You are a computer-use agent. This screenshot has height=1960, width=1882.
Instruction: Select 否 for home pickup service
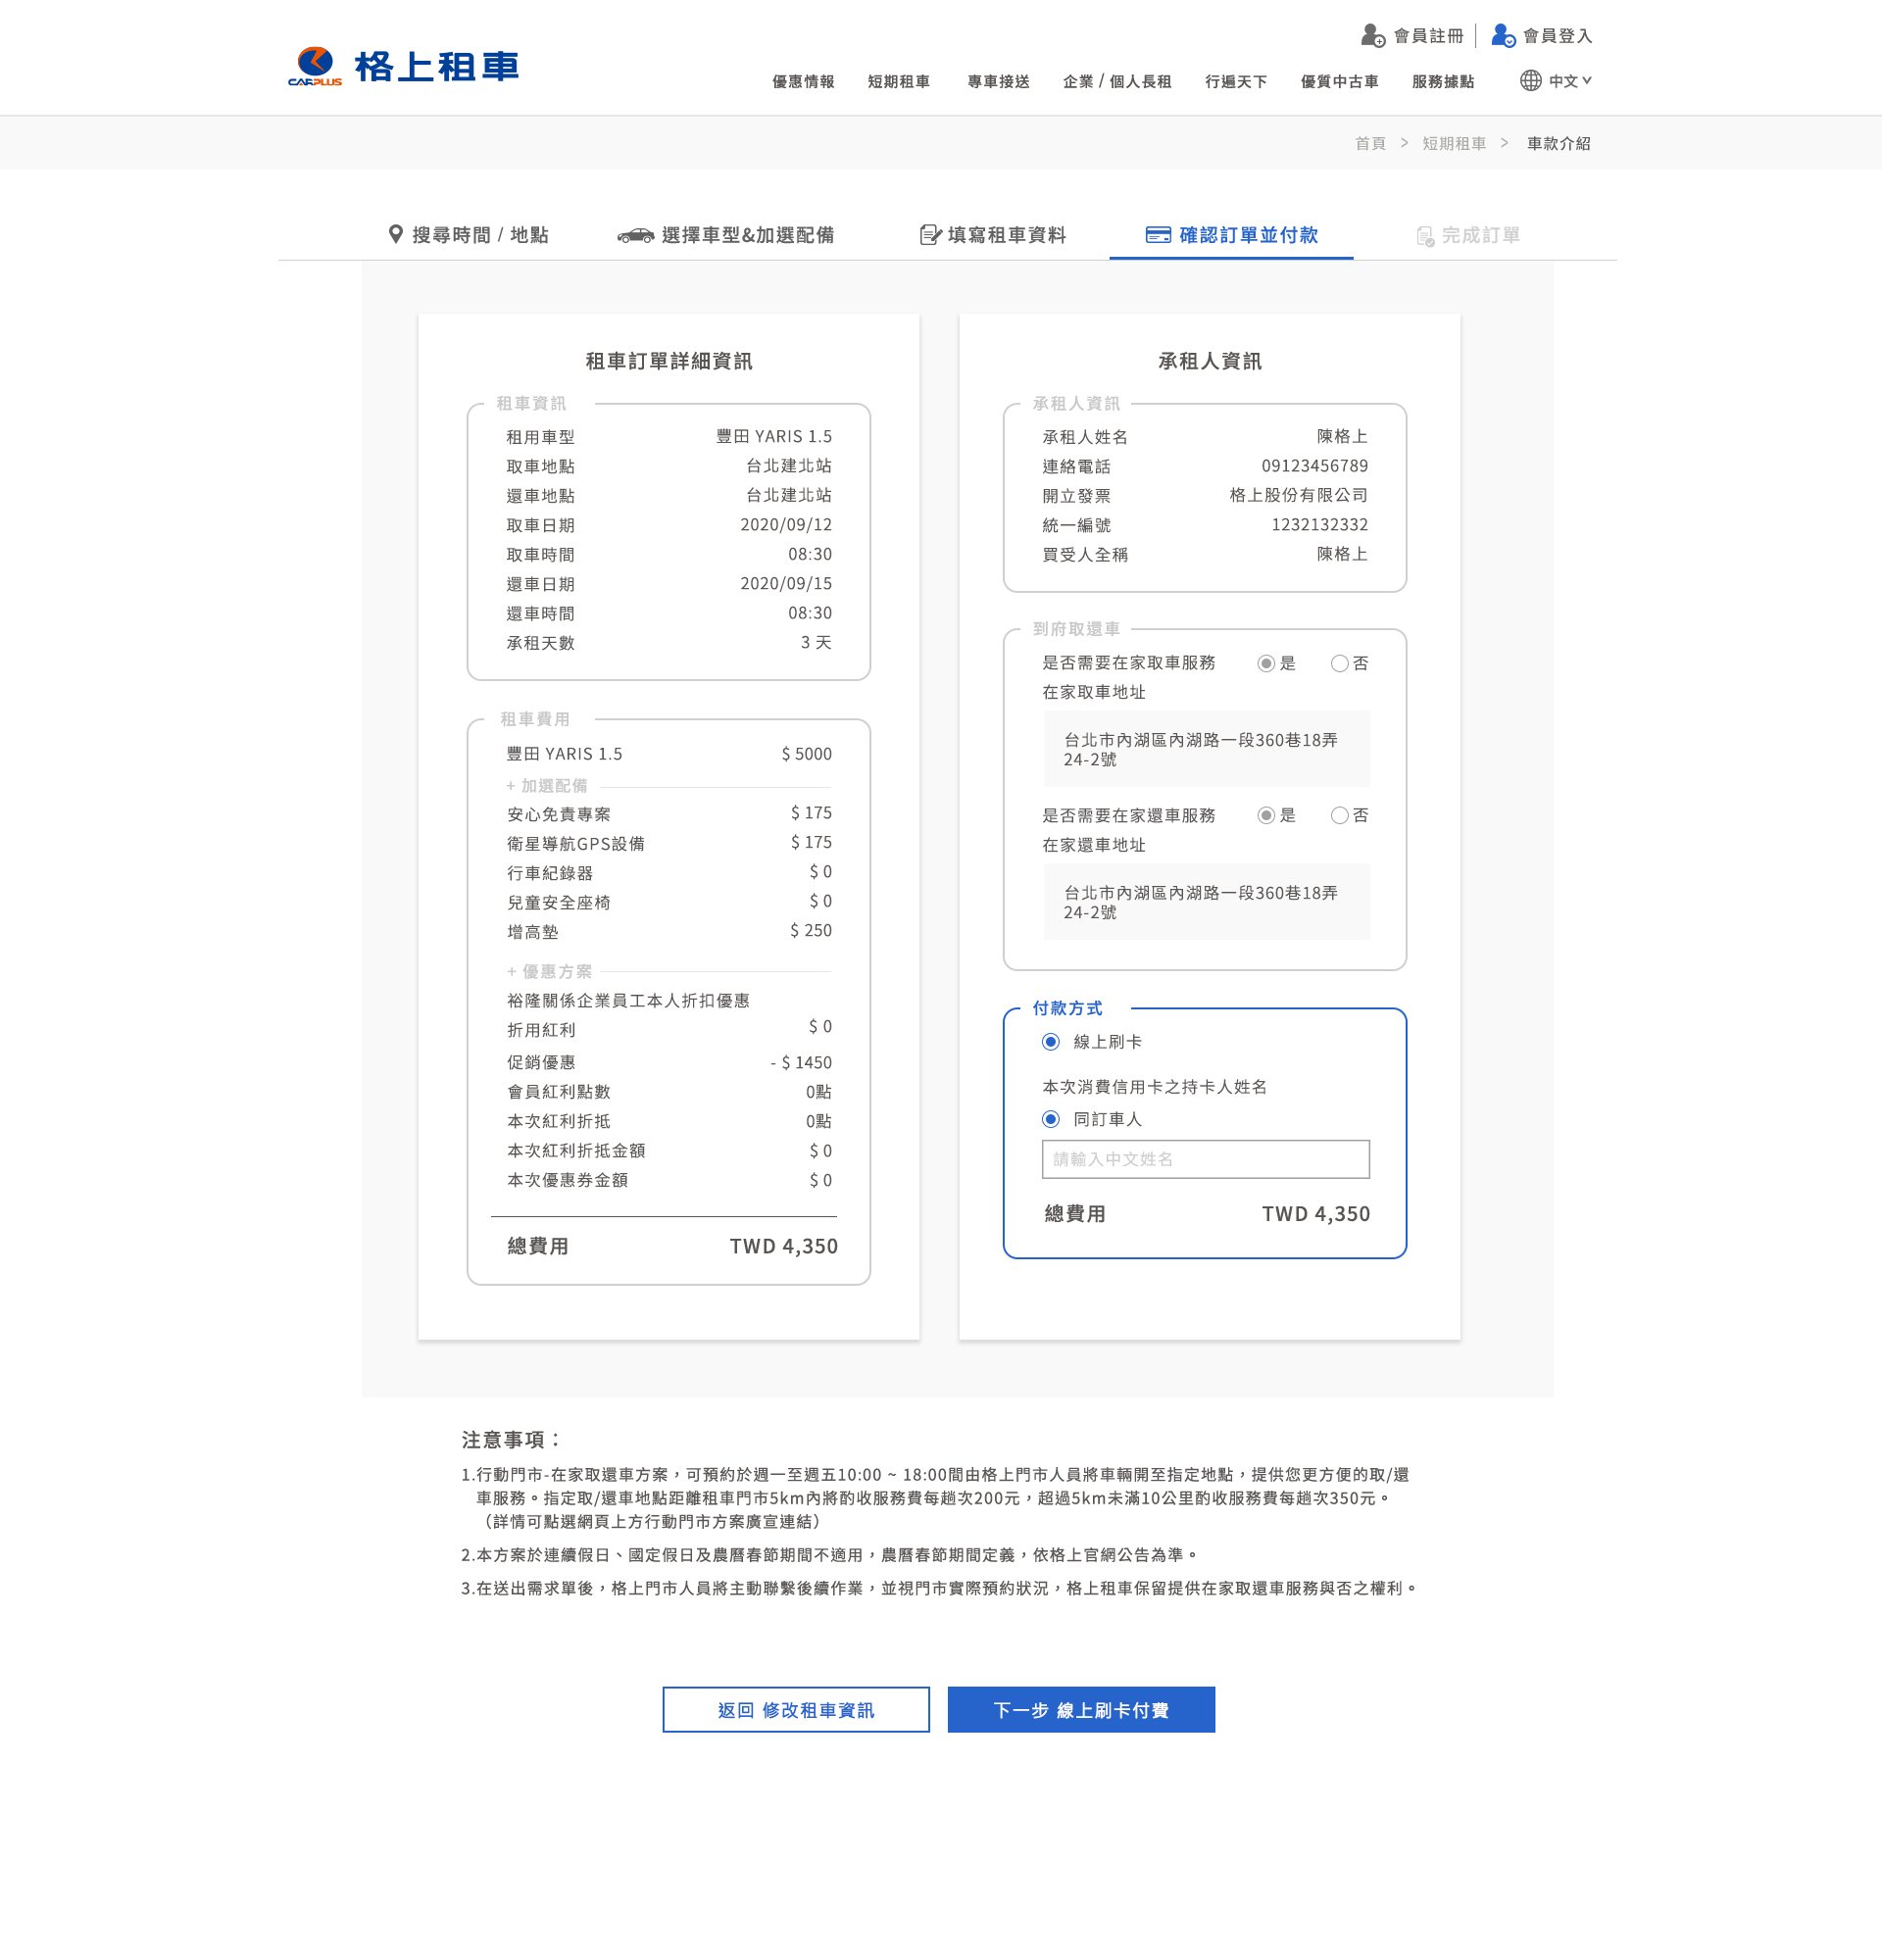(1339, 664)
